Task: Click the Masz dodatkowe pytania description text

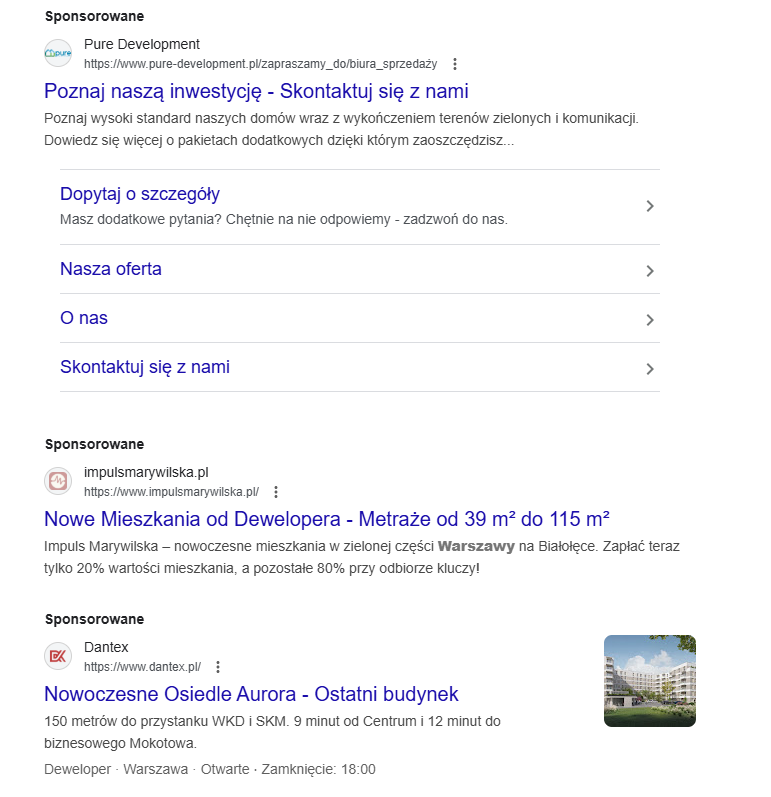Action: pyautogui.click(x=284, y=220)
